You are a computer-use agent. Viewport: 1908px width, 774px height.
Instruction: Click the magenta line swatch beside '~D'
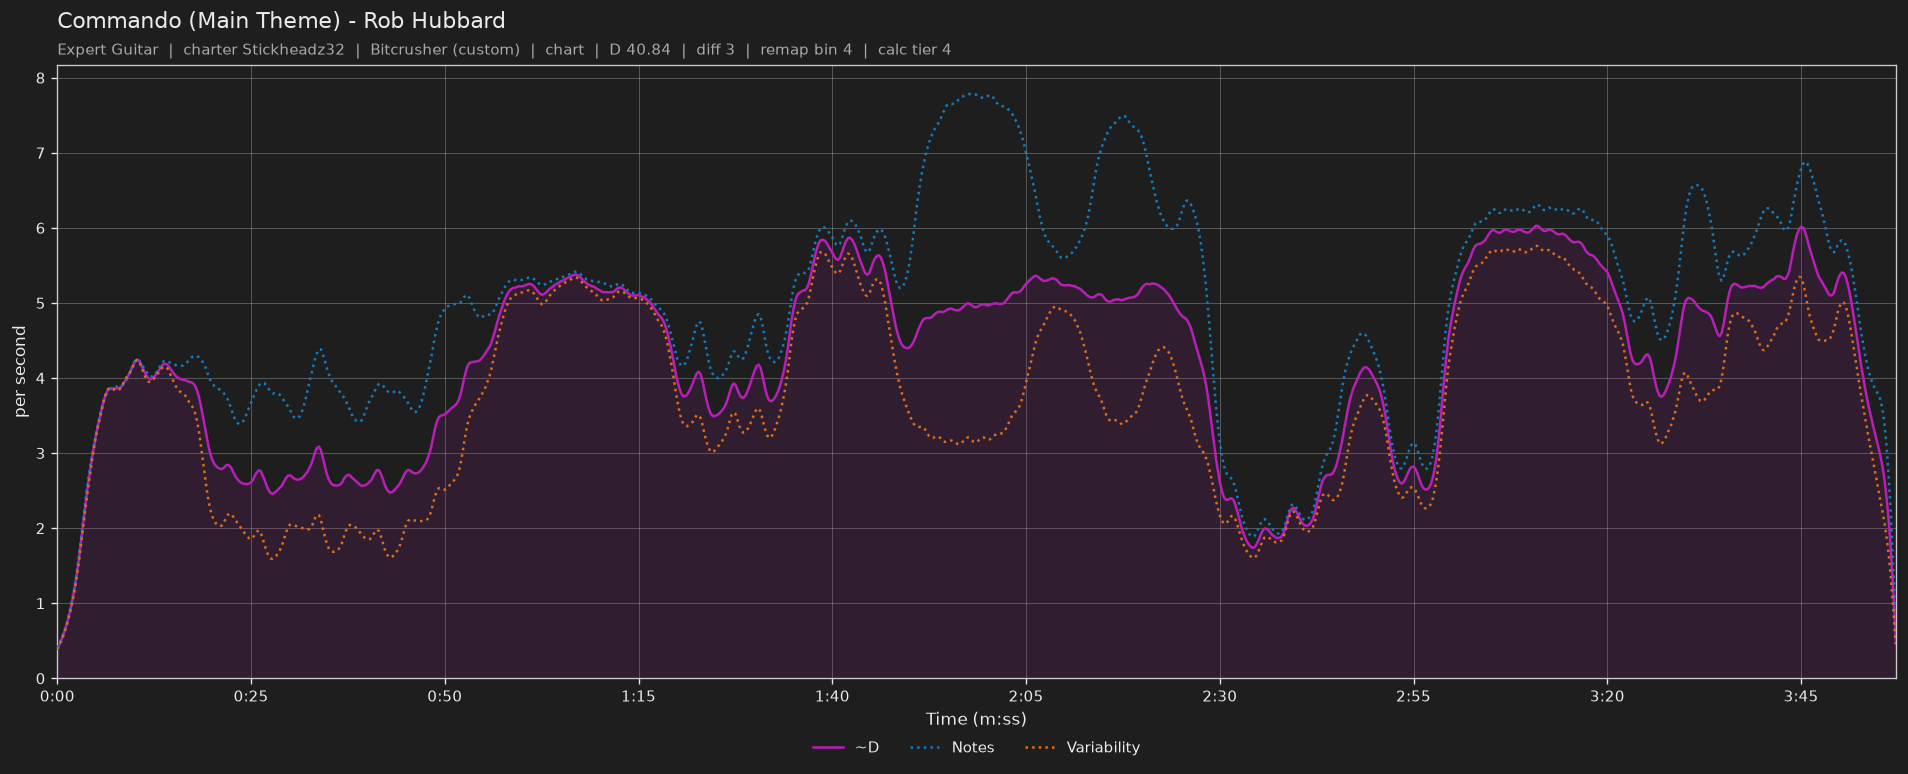[x=829, y=748]
